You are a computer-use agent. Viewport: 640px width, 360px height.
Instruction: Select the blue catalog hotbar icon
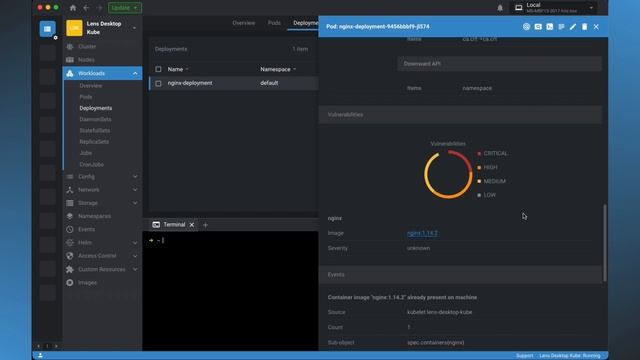(x=47, y=29)
